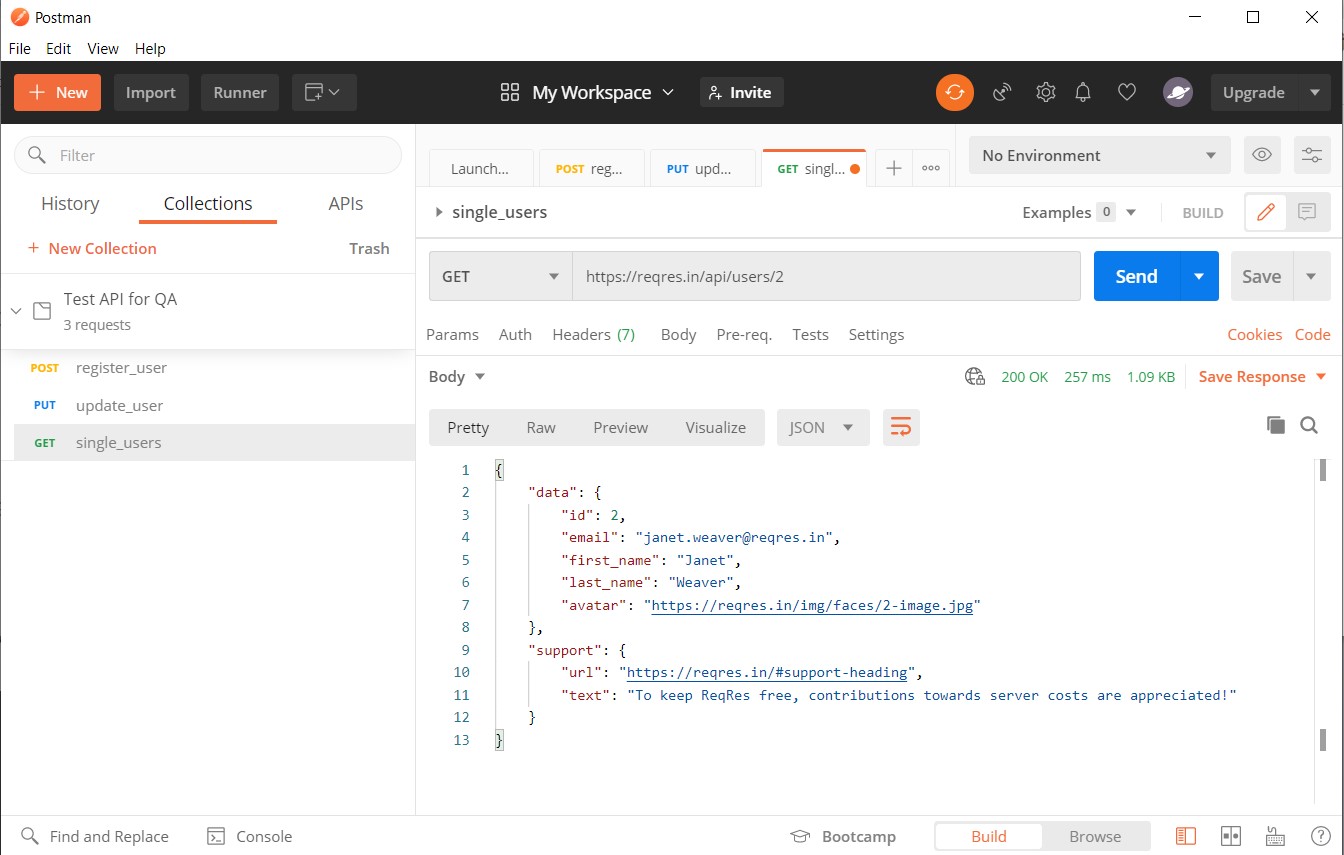The height and width of the screenshot is (855, 1344).
Task: Click the response body vertical scrollbar
Action: pyautogui.click(x=1322, y=600)
